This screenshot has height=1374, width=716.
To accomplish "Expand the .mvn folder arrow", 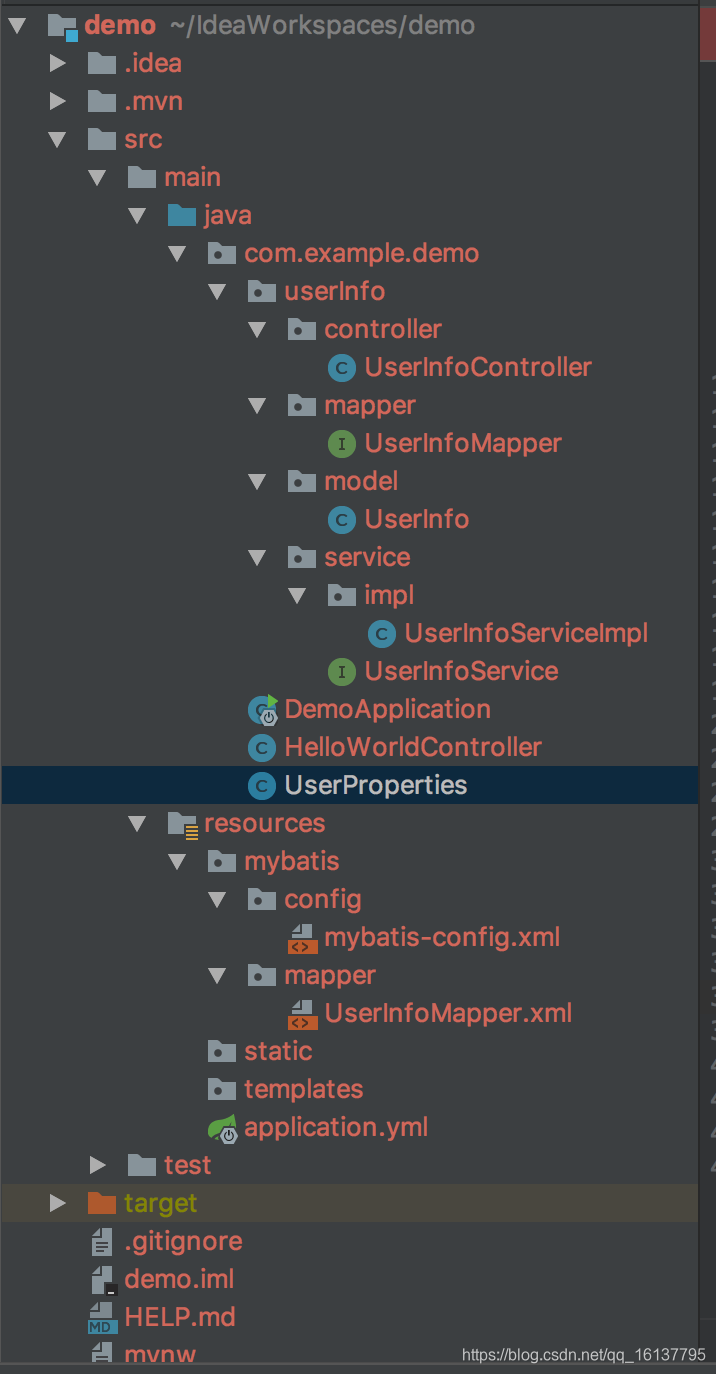I will (x=58, y=101).
